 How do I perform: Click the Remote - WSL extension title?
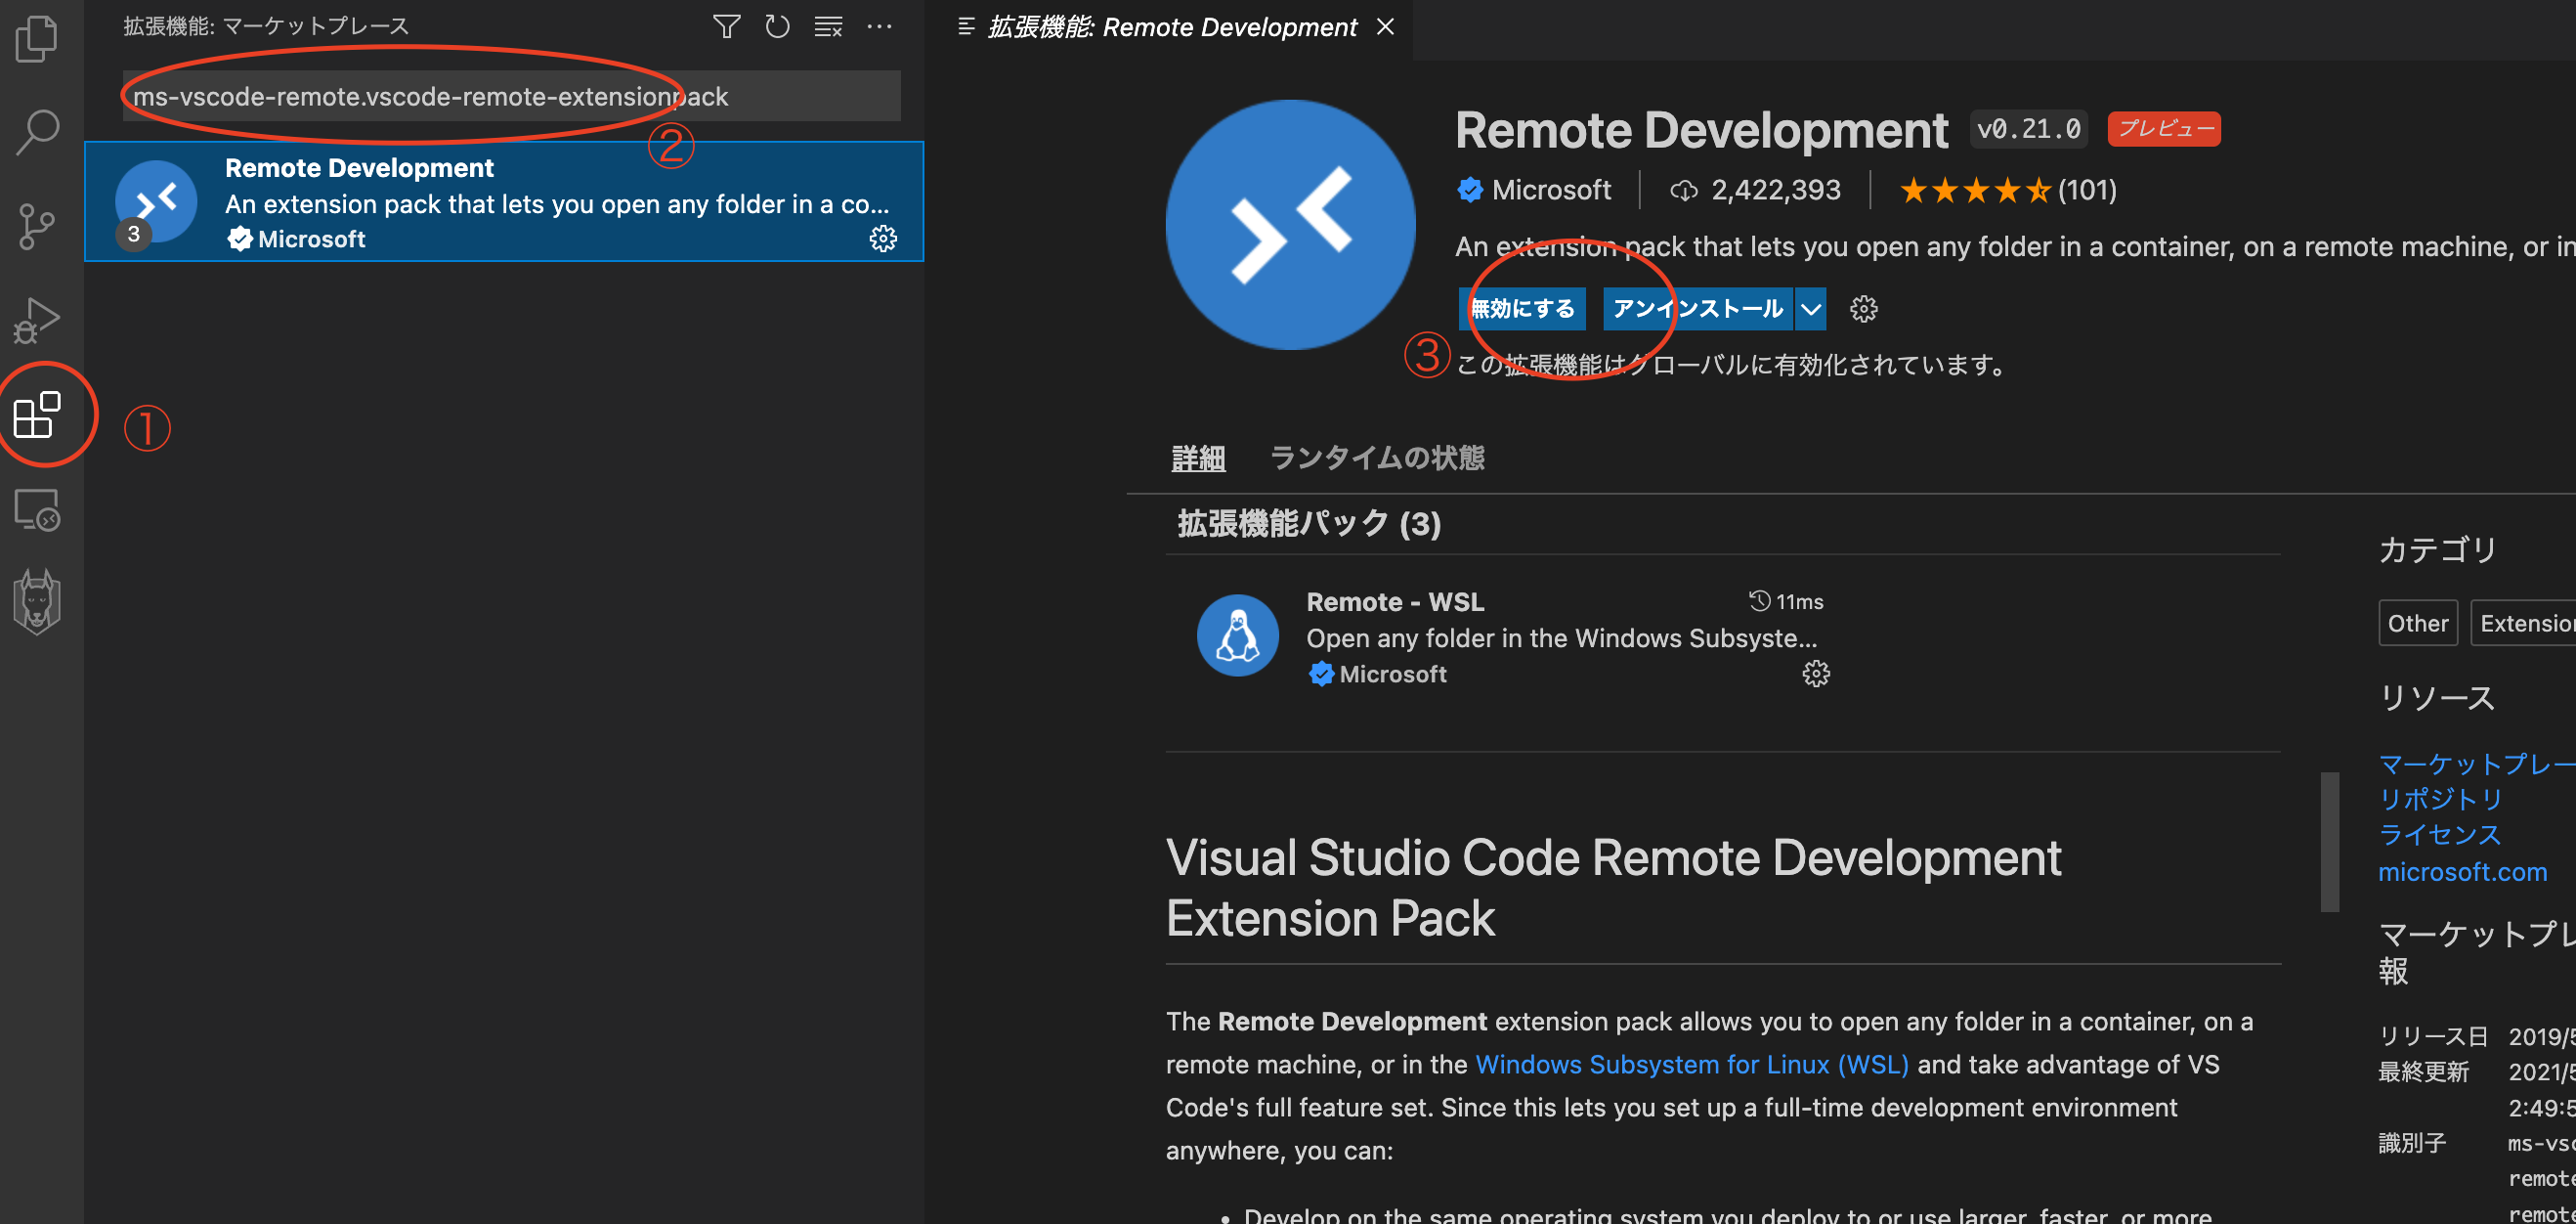point(1395,602)
